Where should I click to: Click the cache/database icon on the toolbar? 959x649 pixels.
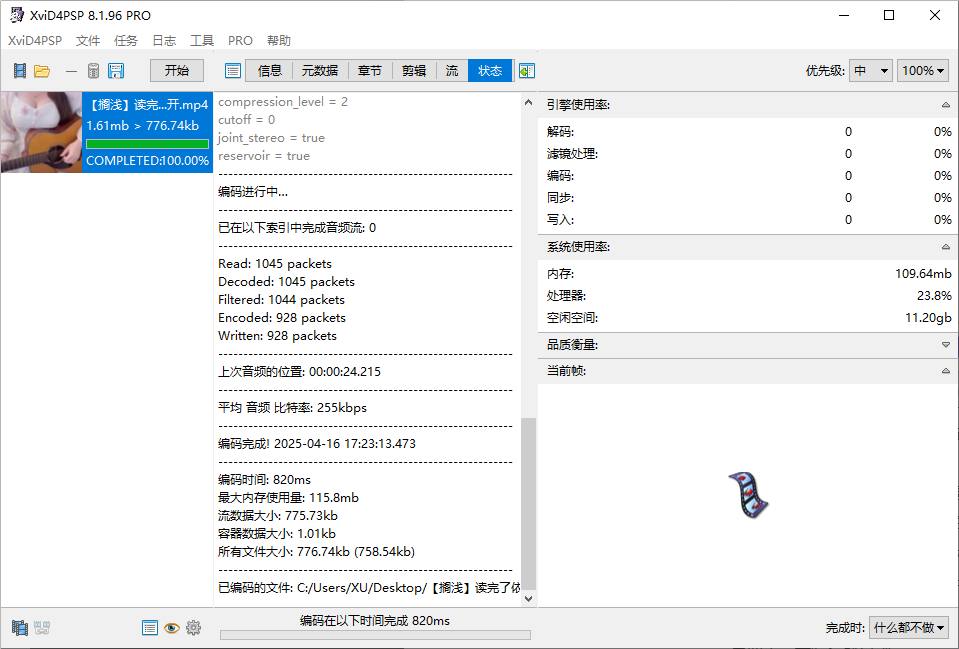pyautogui.click(x=93, y=70)
